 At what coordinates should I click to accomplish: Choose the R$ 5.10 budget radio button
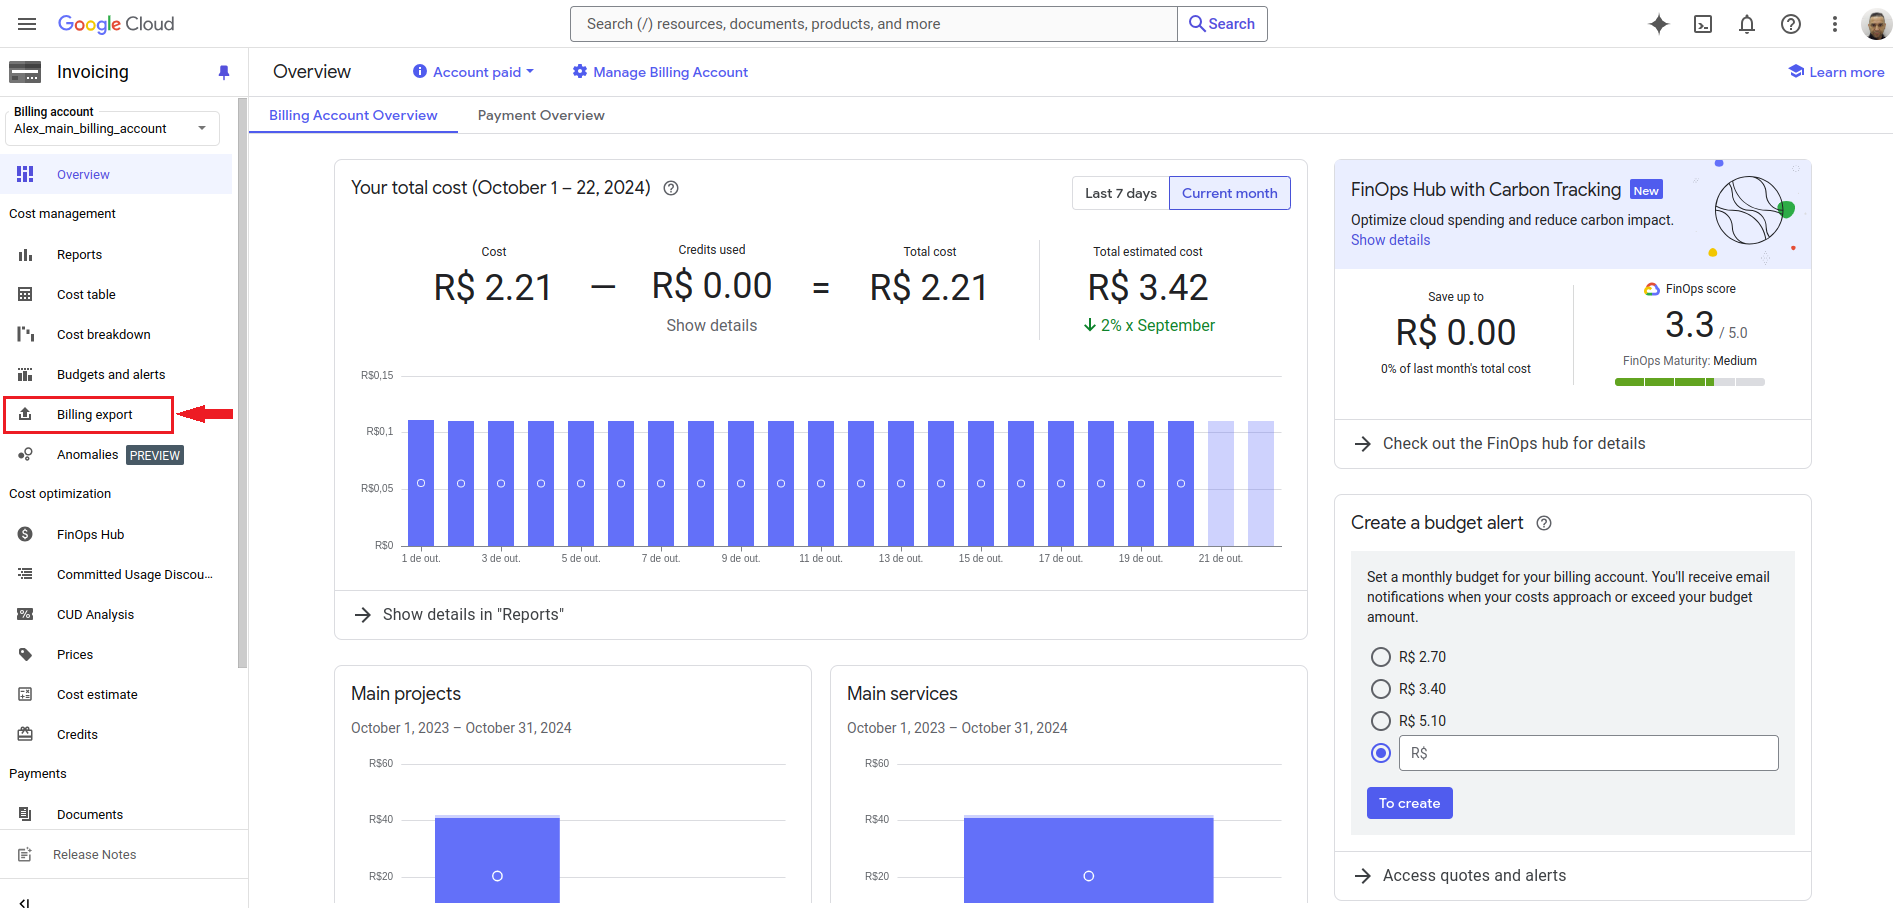point(1381,721)
